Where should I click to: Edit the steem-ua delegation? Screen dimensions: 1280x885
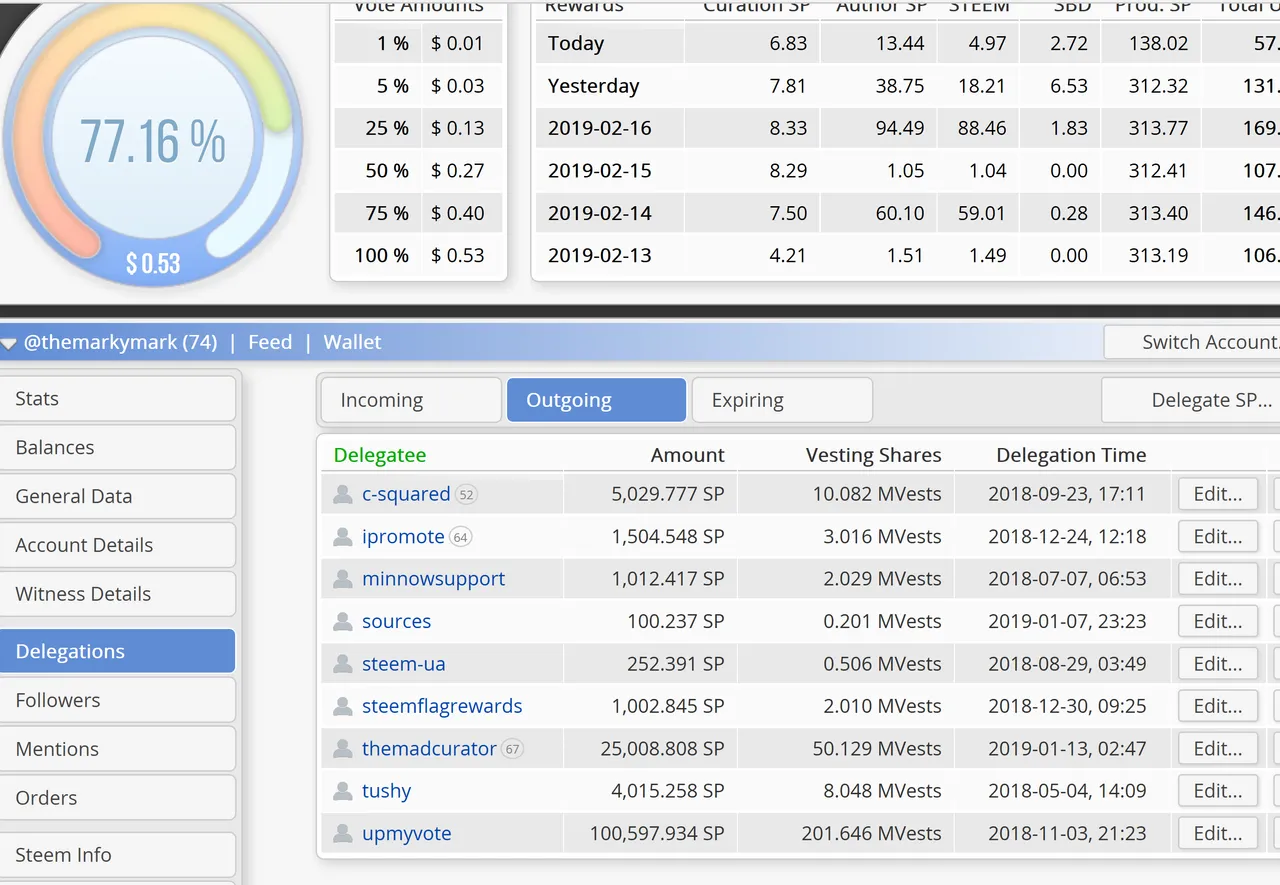point(1218,664)
